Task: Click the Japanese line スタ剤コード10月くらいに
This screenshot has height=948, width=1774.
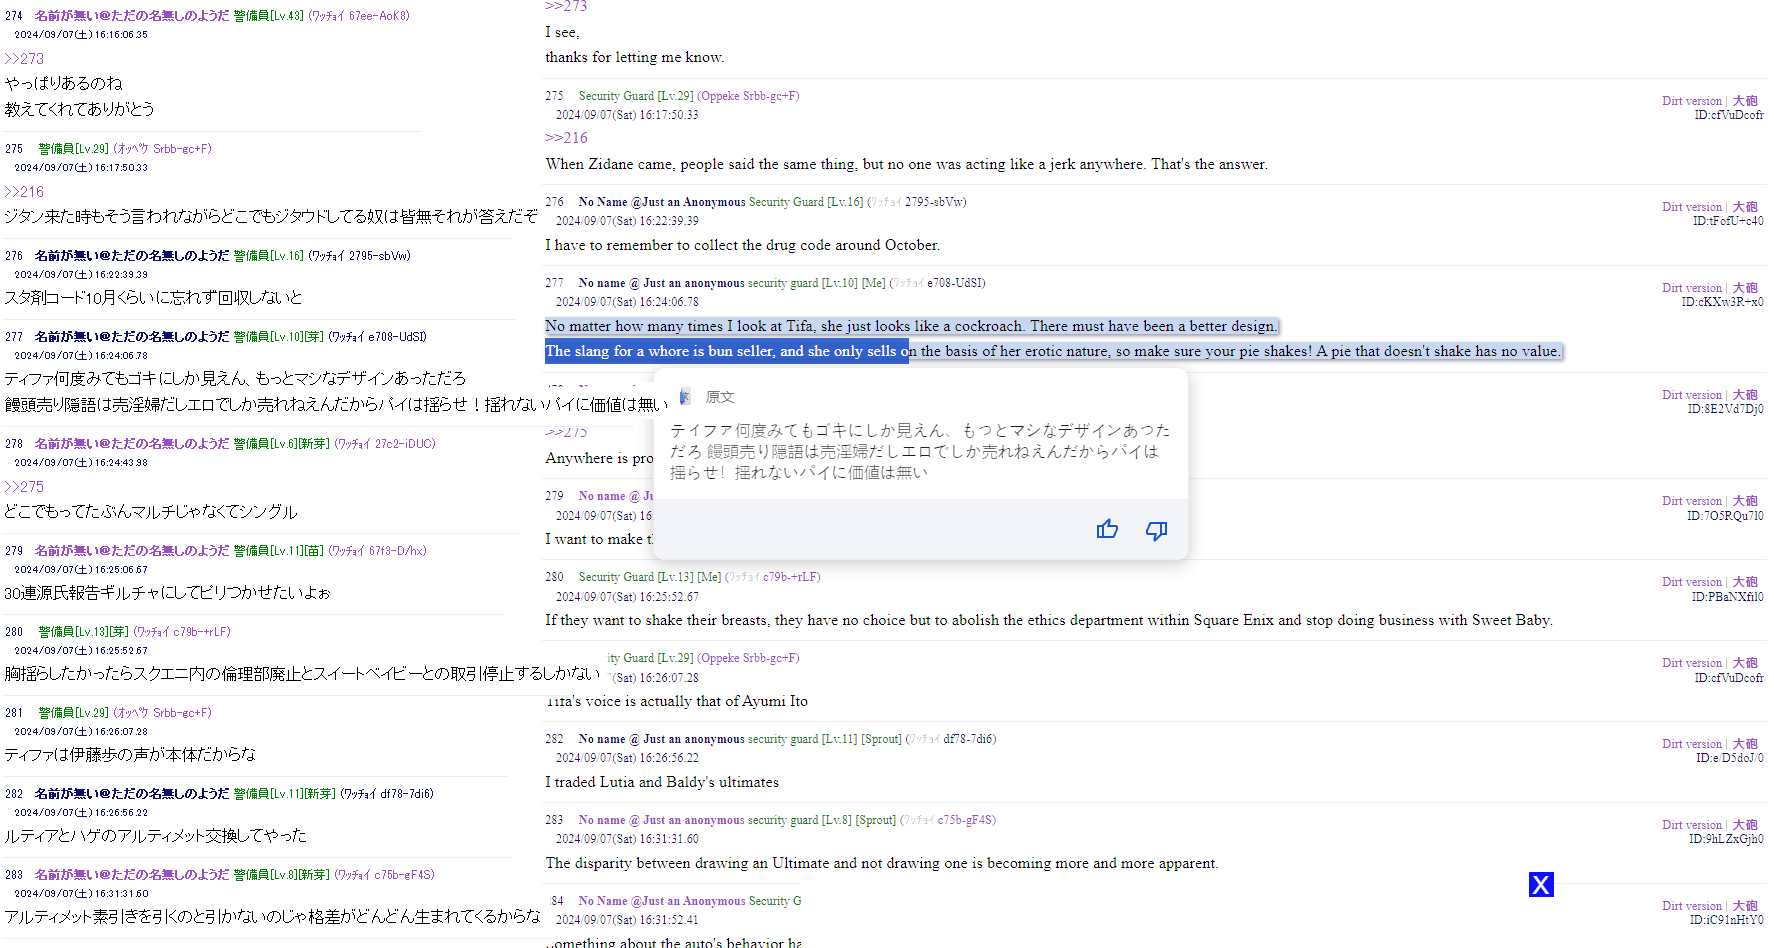Action: [153, 298]
